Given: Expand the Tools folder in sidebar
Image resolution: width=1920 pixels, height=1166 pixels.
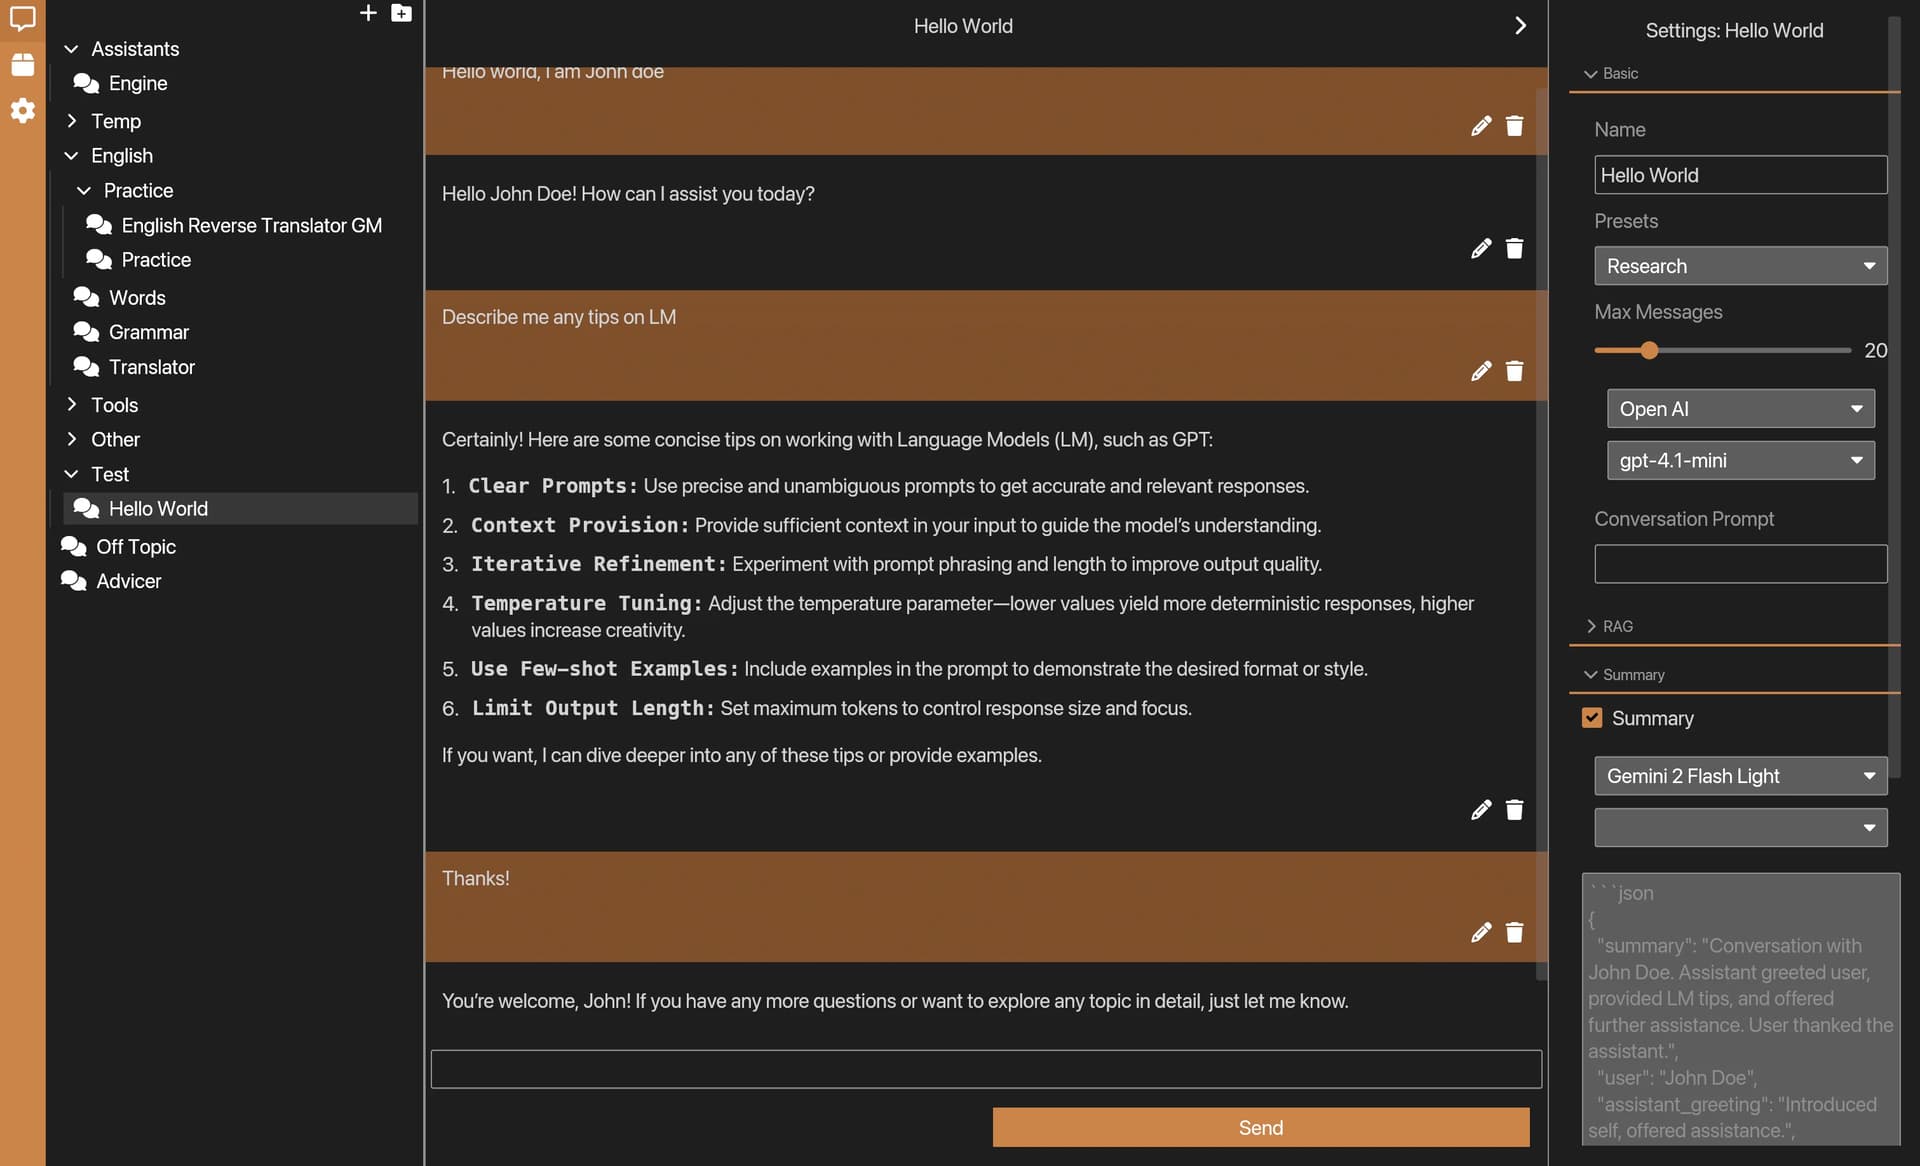Looking at the screenshot, I should pyautogui.click(x=114, y=405).
